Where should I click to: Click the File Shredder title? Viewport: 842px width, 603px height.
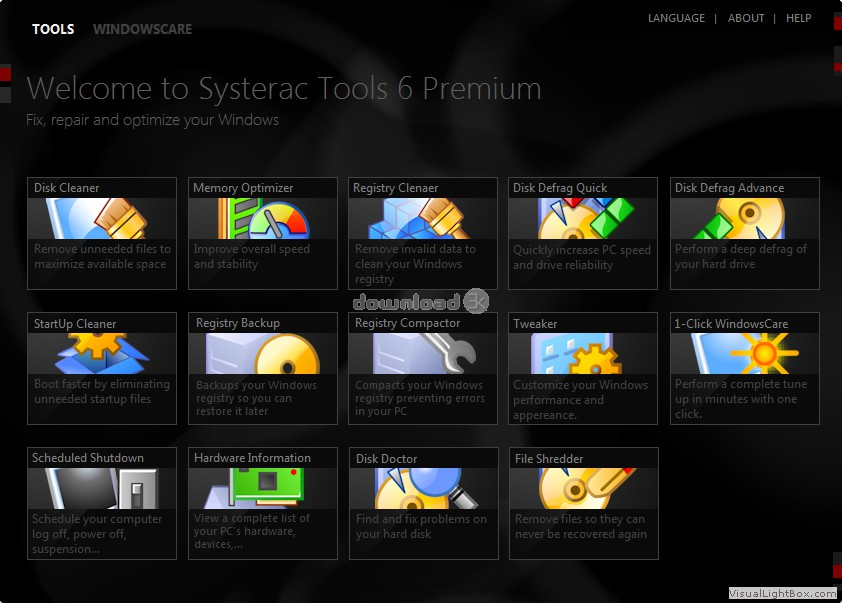(x=549, y=459)
